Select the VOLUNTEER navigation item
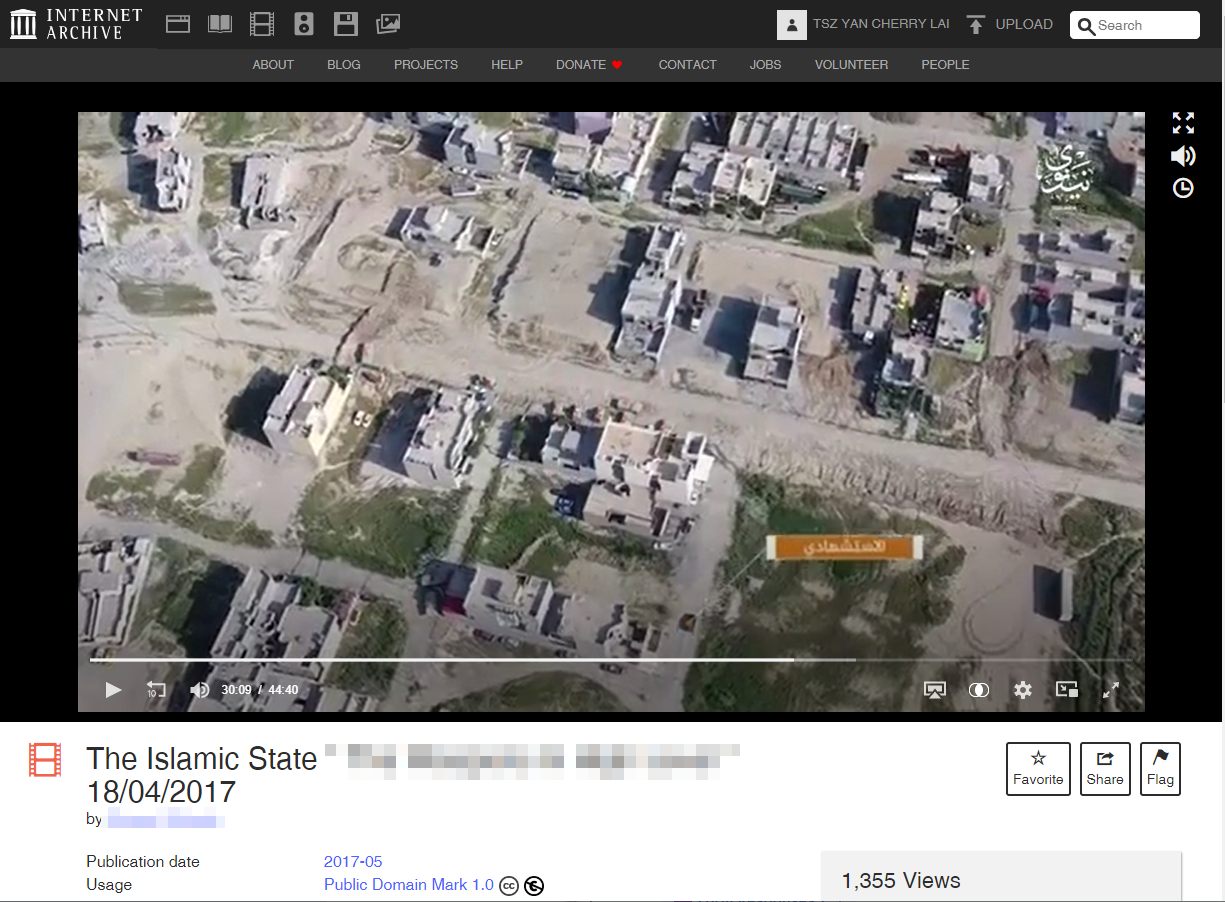1225x902 pixels. tap(851, 64)
